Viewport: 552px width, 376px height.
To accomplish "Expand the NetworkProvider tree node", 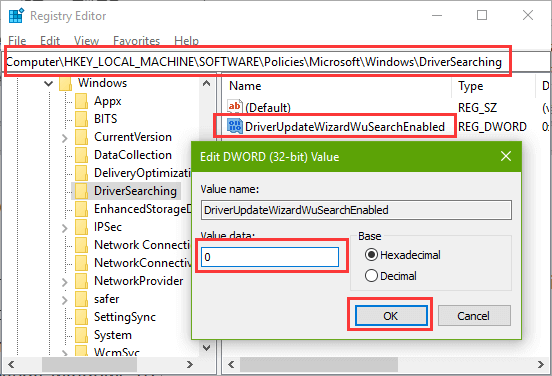I will point(64,282).
